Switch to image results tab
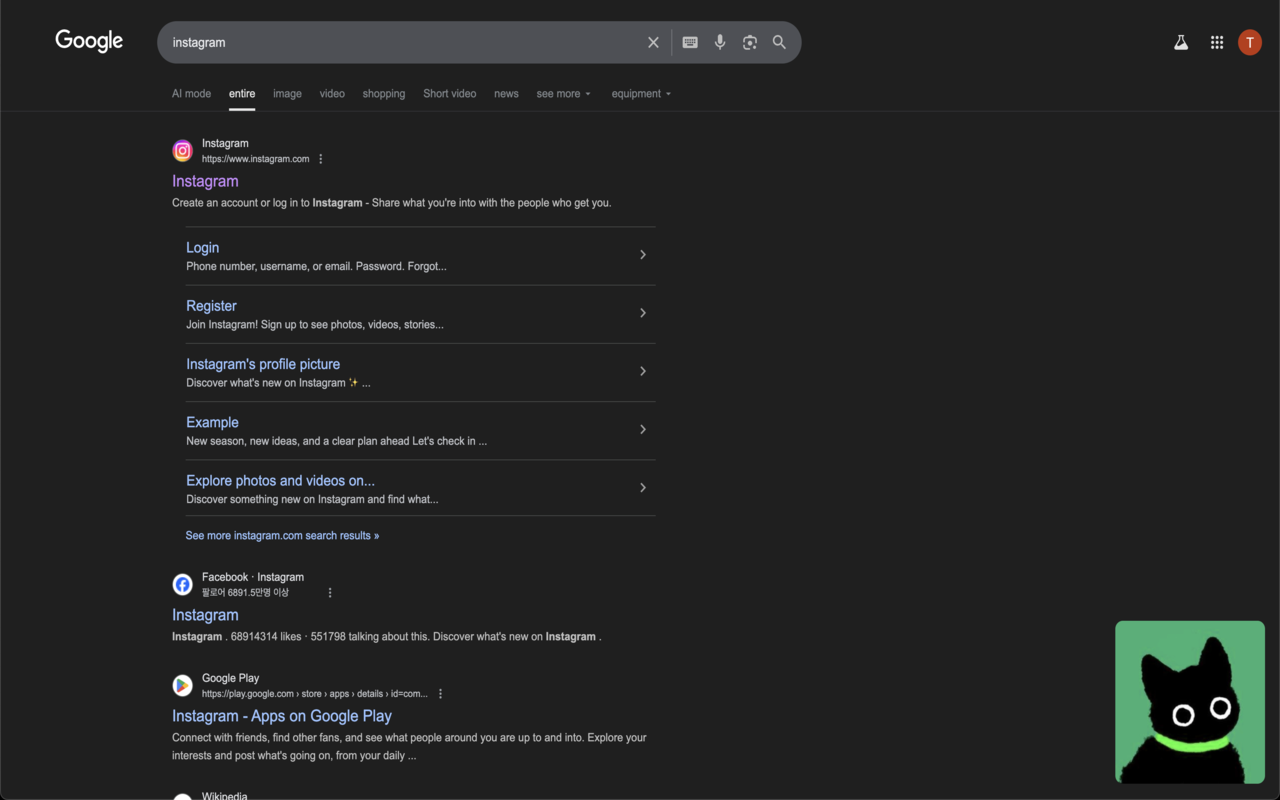The width and height of the screenshot is (1280, 800). pos(287,94)
